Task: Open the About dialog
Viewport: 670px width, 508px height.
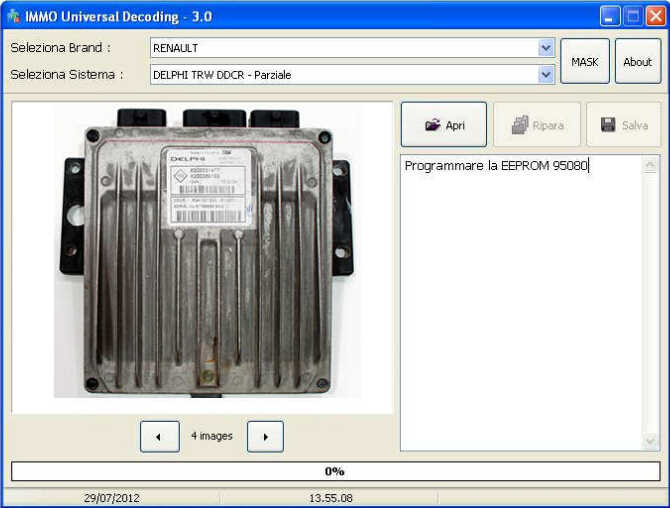Action: coord(638,61)
